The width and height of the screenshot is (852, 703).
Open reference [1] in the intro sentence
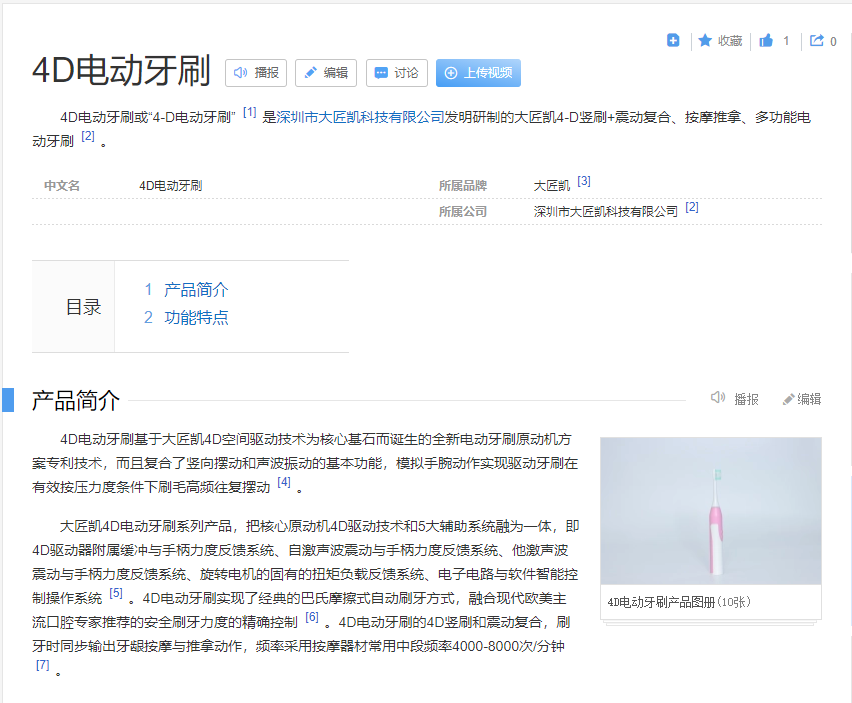click(249, 112)
